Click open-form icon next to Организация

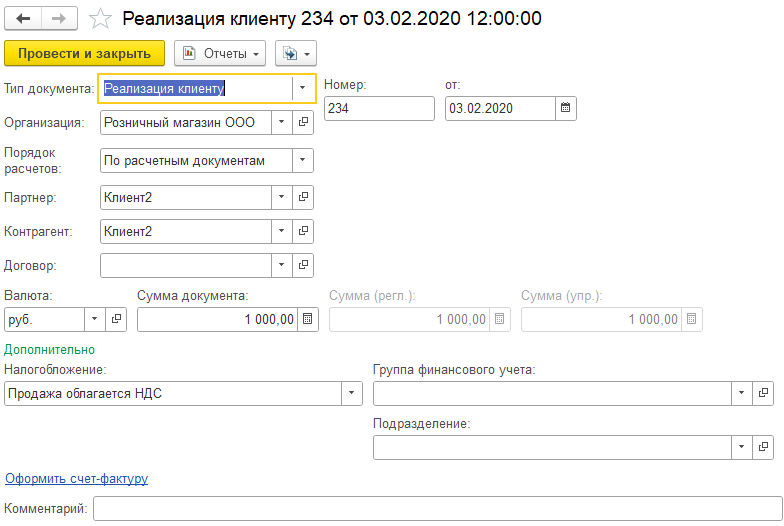(305, 122)
